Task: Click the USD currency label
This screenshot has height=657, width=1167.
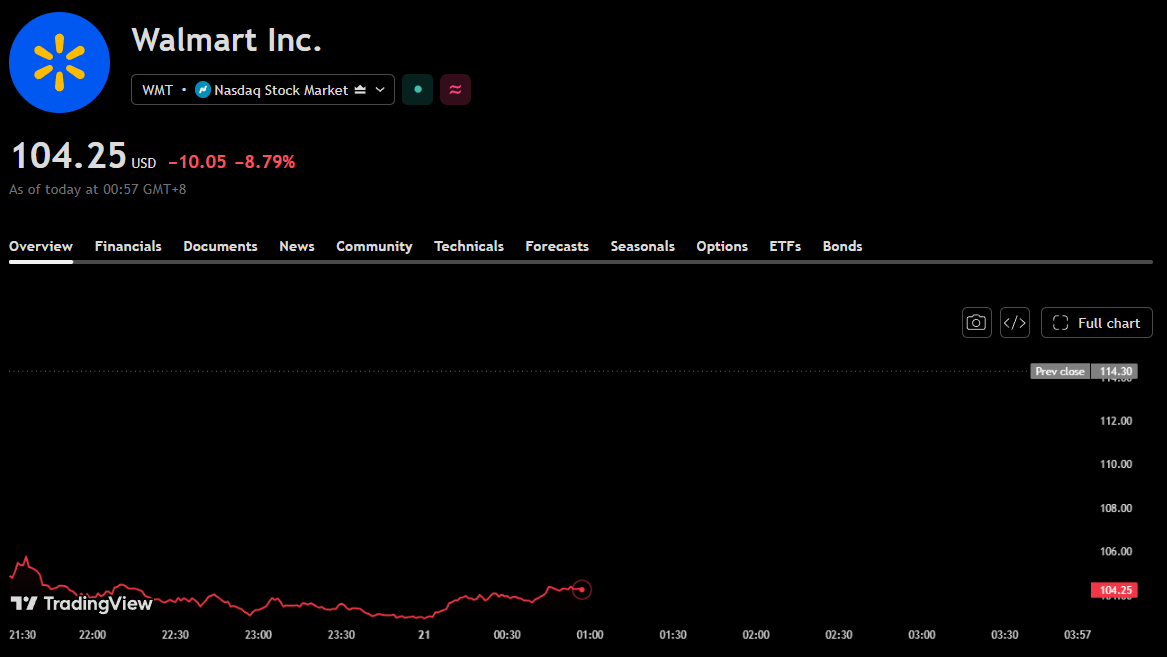Action: click(x=144, y=163)
